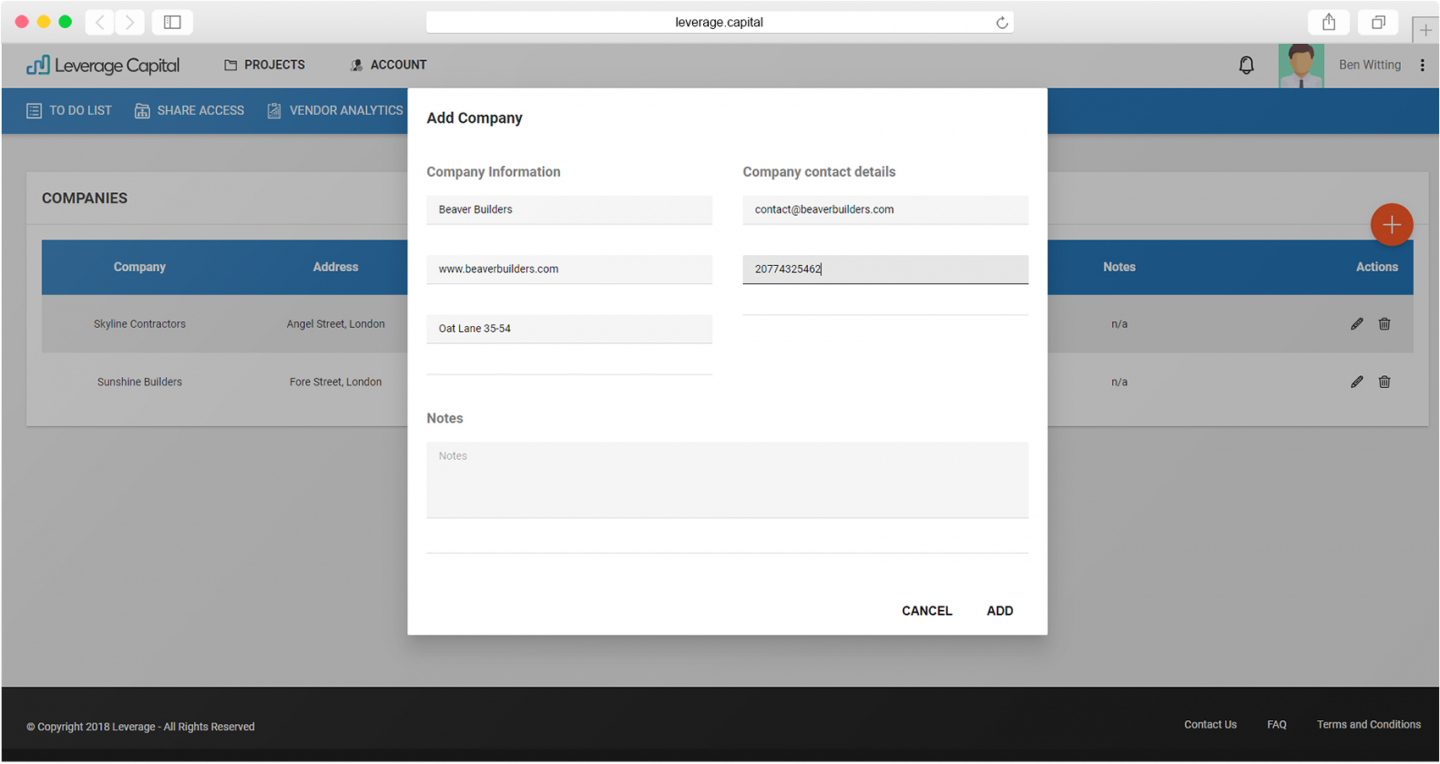
Task: Click the Actions column header
Action: coord(1377,267)
